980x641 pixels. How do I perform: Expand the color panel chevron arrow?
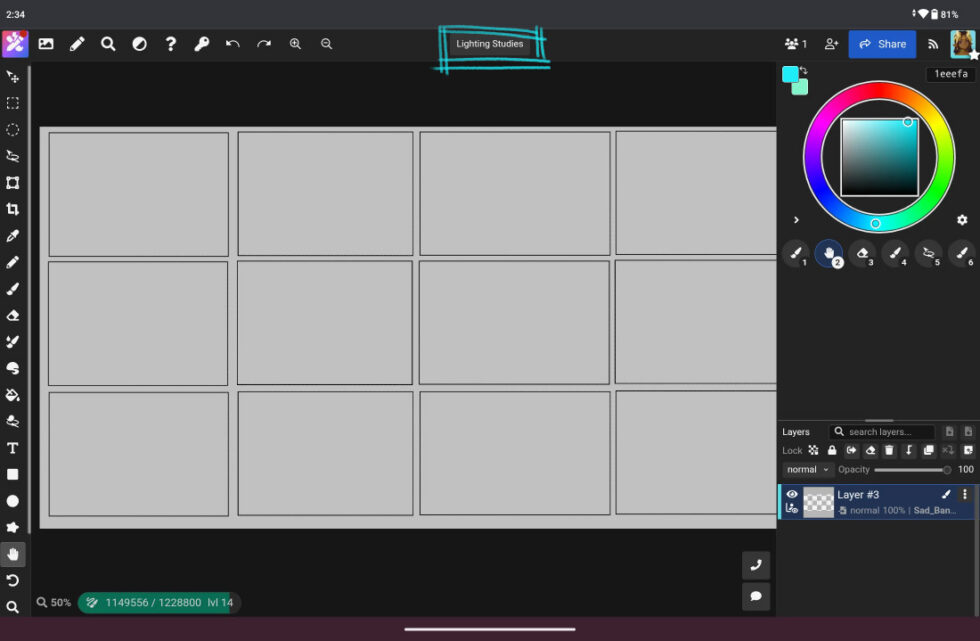coord(796,220)
